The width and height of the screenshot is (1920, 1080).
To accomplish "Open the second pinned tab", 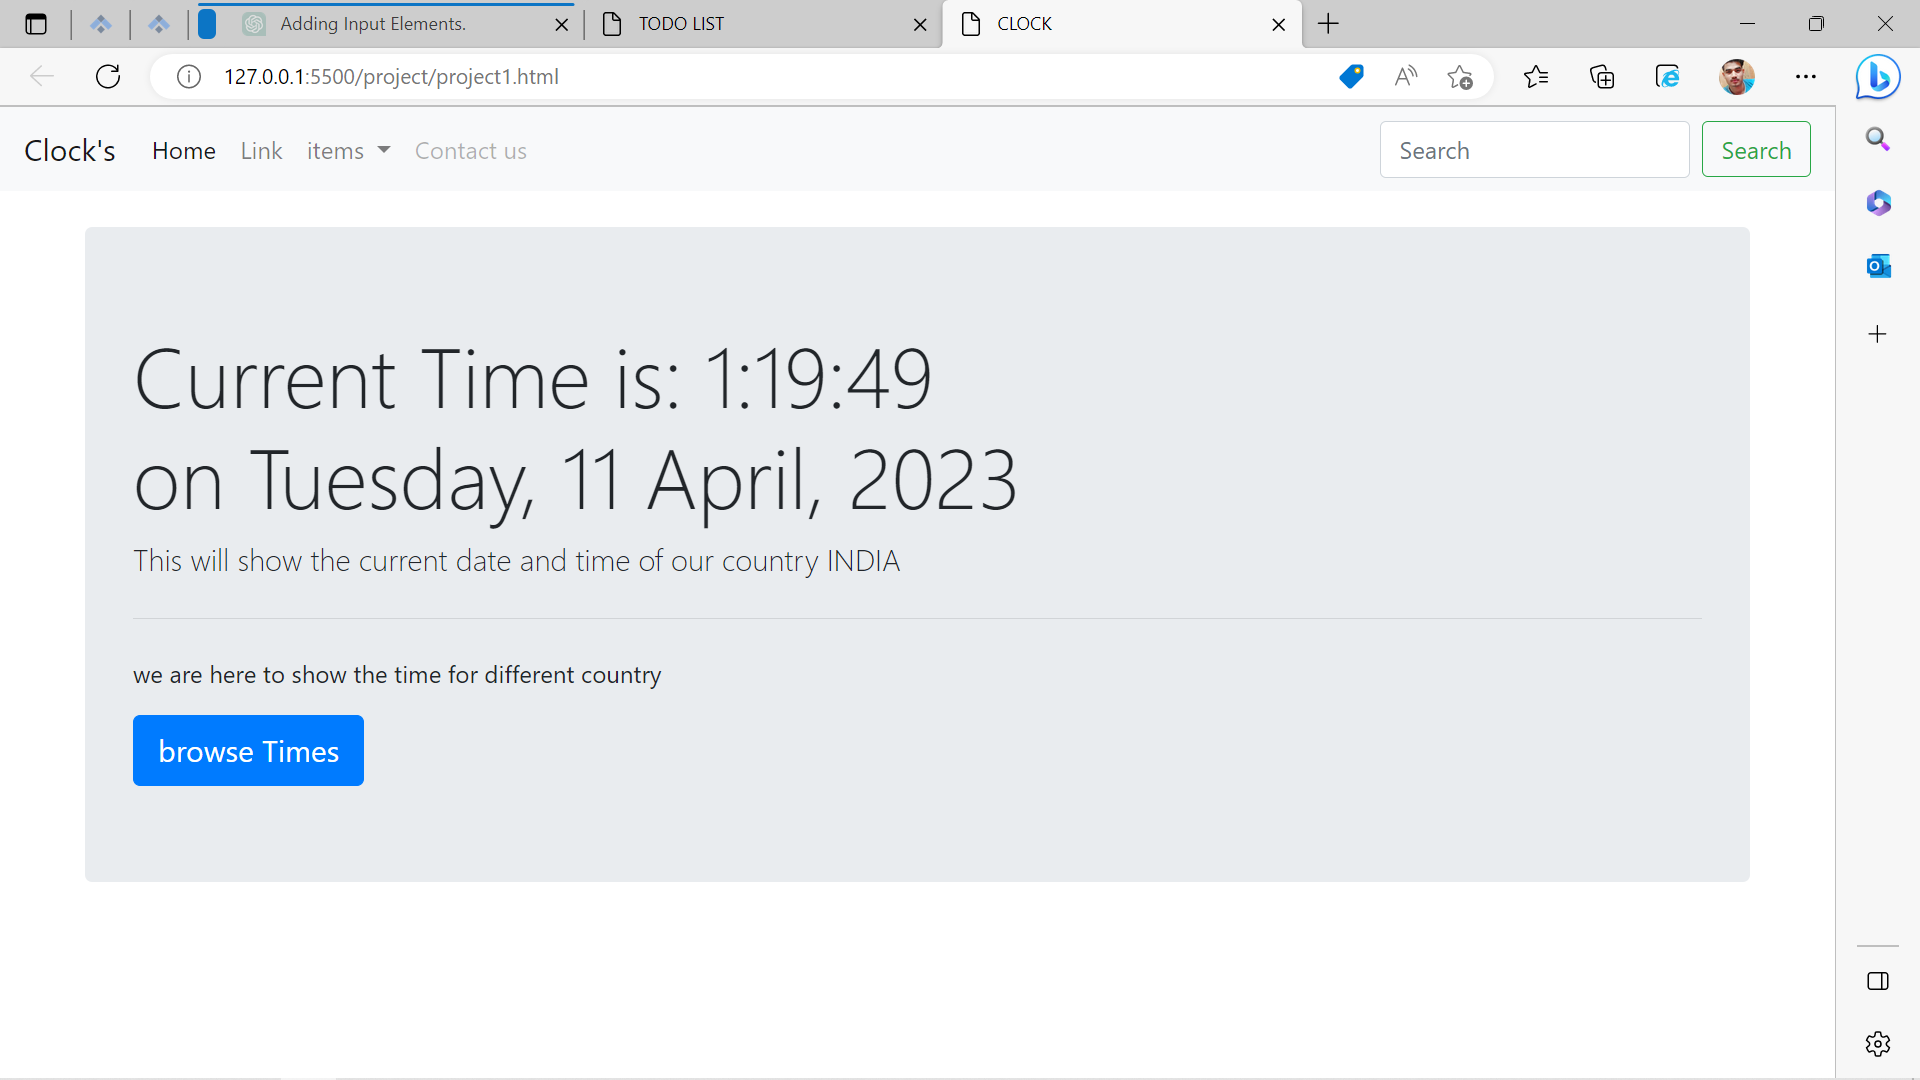I will 159,24.
